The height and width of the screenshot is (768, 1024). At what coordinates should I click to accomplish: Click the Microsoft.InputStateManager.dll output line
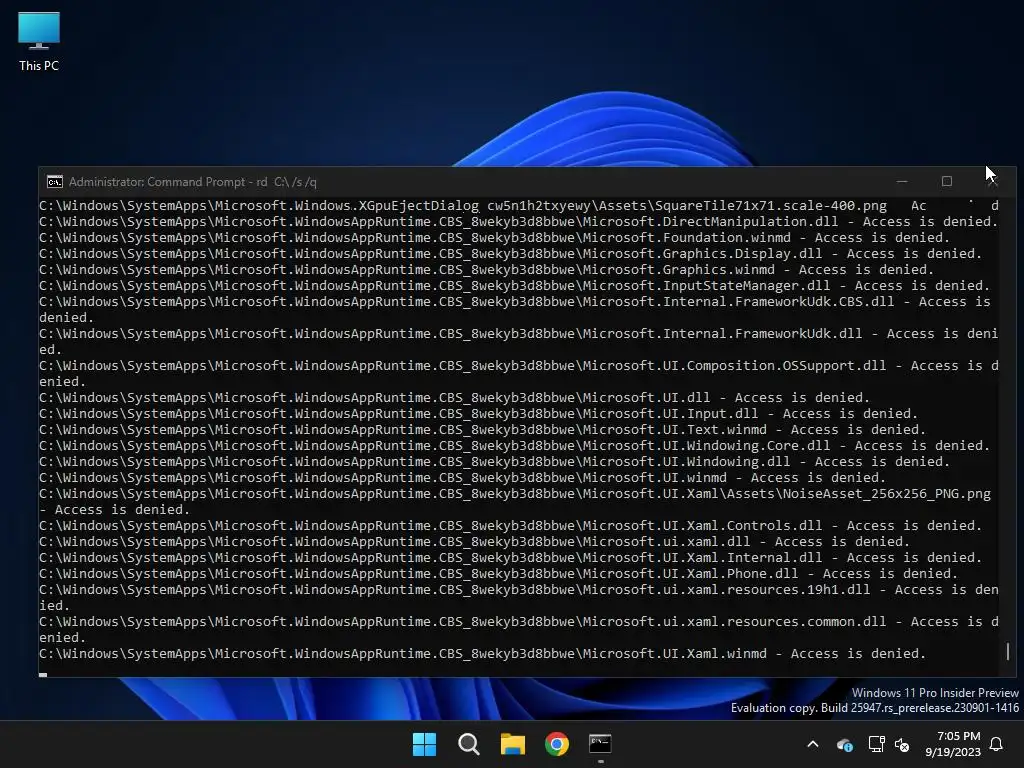click(515, 285)
